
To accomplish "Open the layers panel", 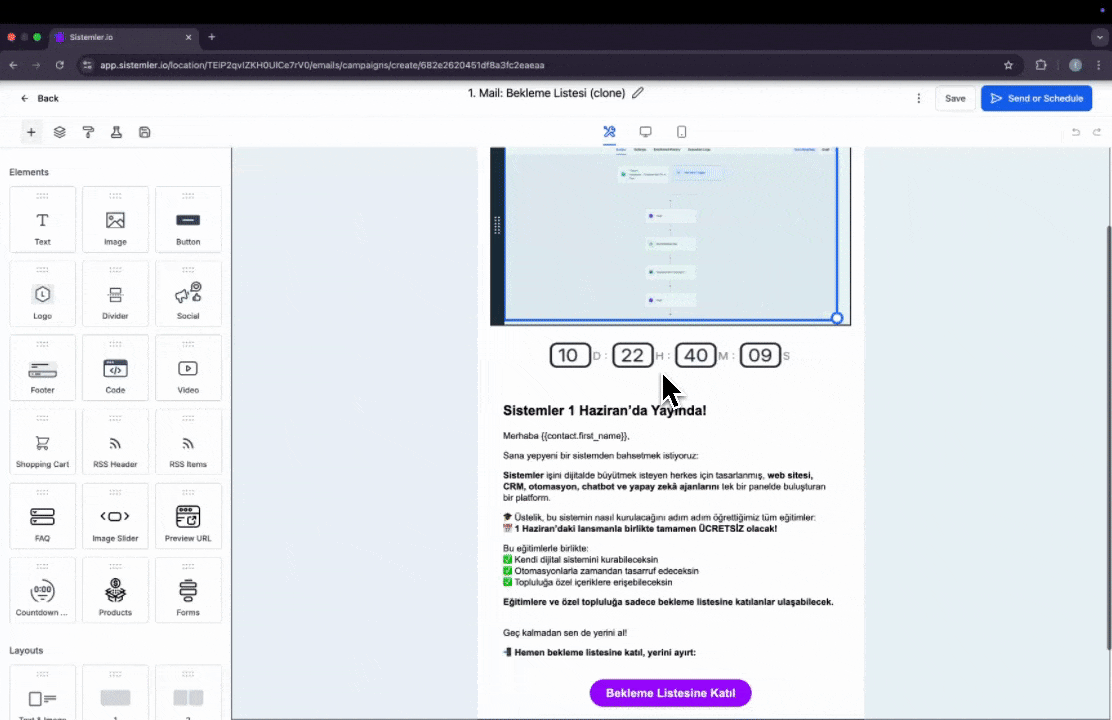I will [60, 132].
